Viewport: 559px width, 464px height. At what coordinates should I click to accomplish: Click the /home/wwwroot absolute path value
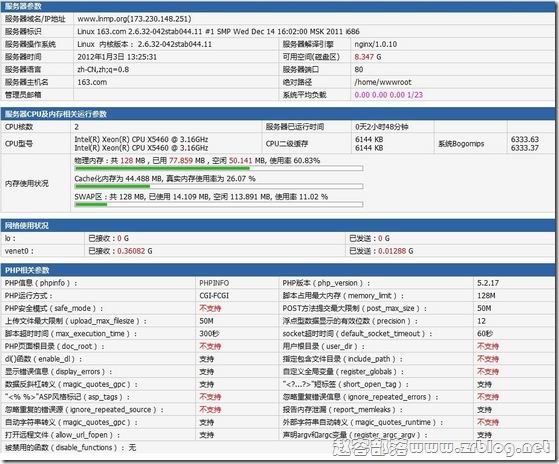383,82
